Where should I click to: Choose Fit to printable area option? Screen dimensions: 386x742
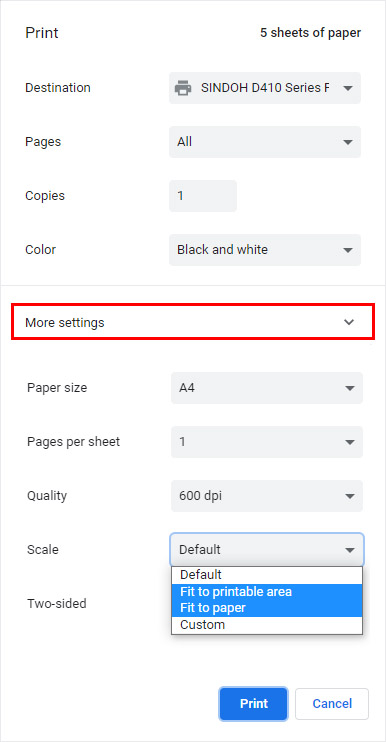[267, 592]
